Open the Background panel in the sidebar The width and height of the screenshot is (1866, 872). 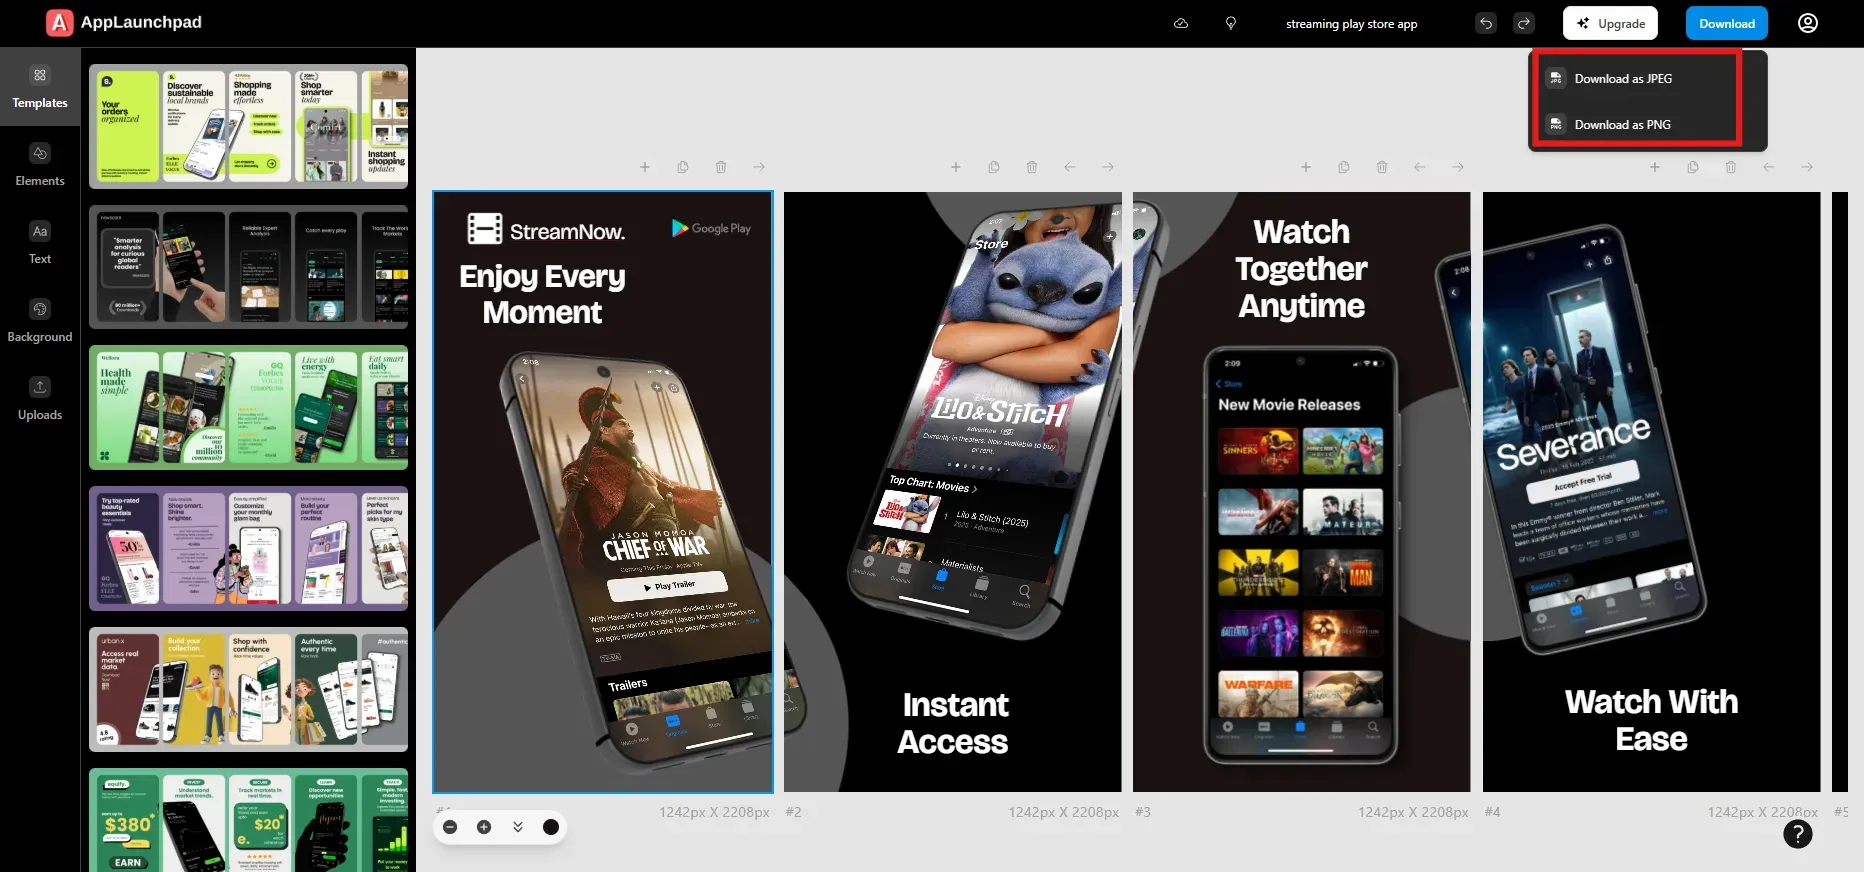(40, 321)
